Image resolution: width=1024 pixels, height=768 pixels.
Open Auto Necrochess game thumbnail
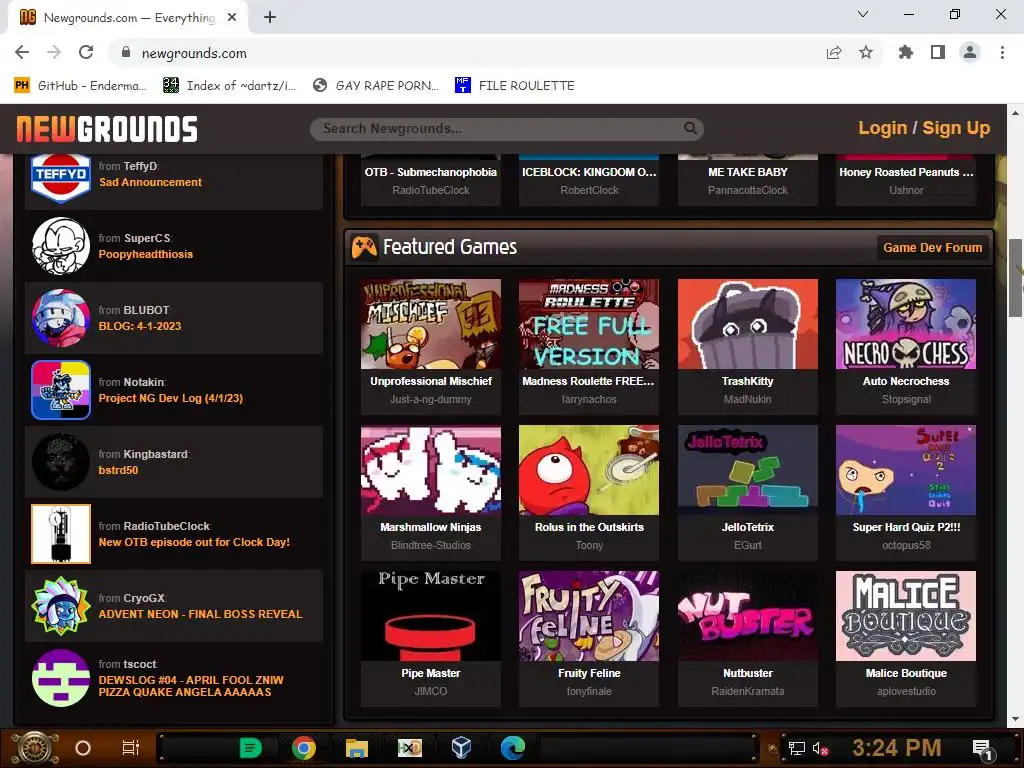(x=906, y=324)
